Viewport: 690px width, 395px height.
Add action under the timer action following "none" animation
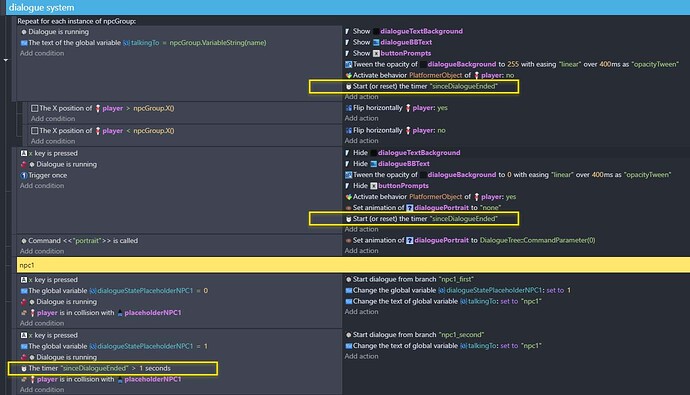tap(361, 229)
